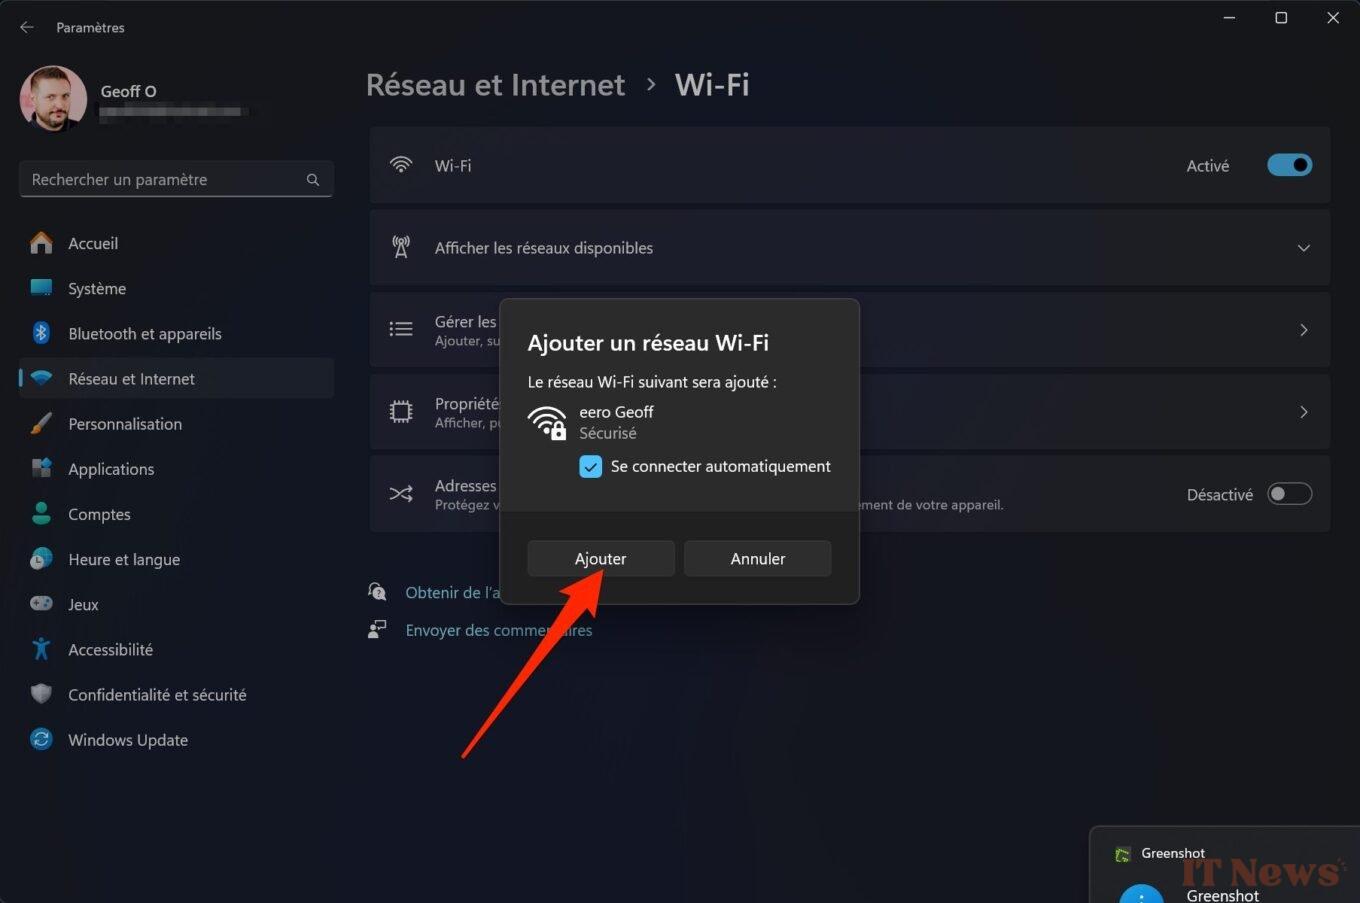Click the secured Wi-Fi icon in dialog
This screenshot has height=903, width=1360.
point(547,422)
